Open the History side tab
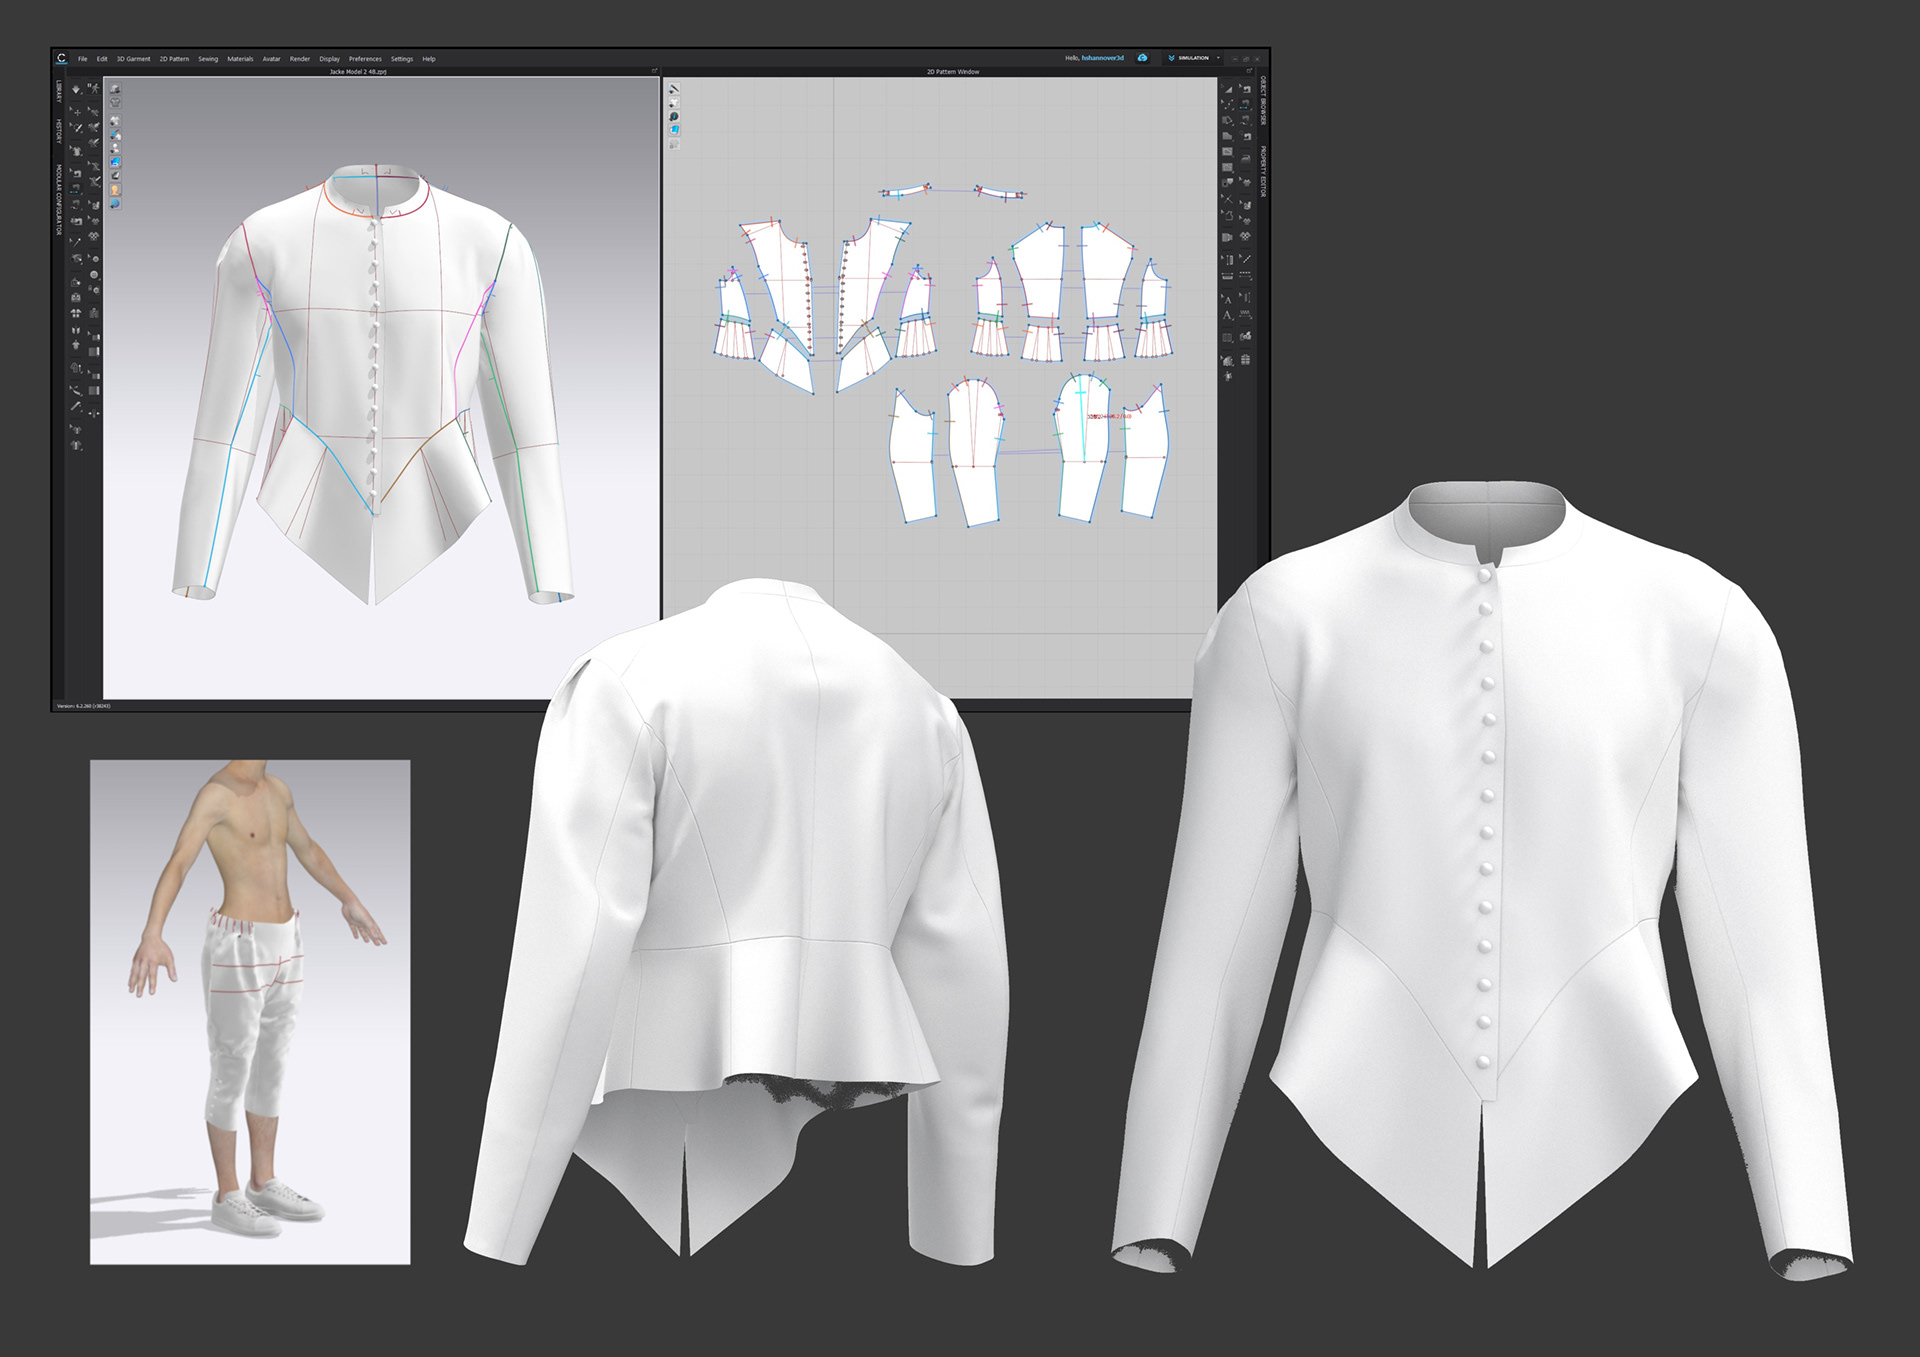The image size is (1920, 1357). click(59, 131)
